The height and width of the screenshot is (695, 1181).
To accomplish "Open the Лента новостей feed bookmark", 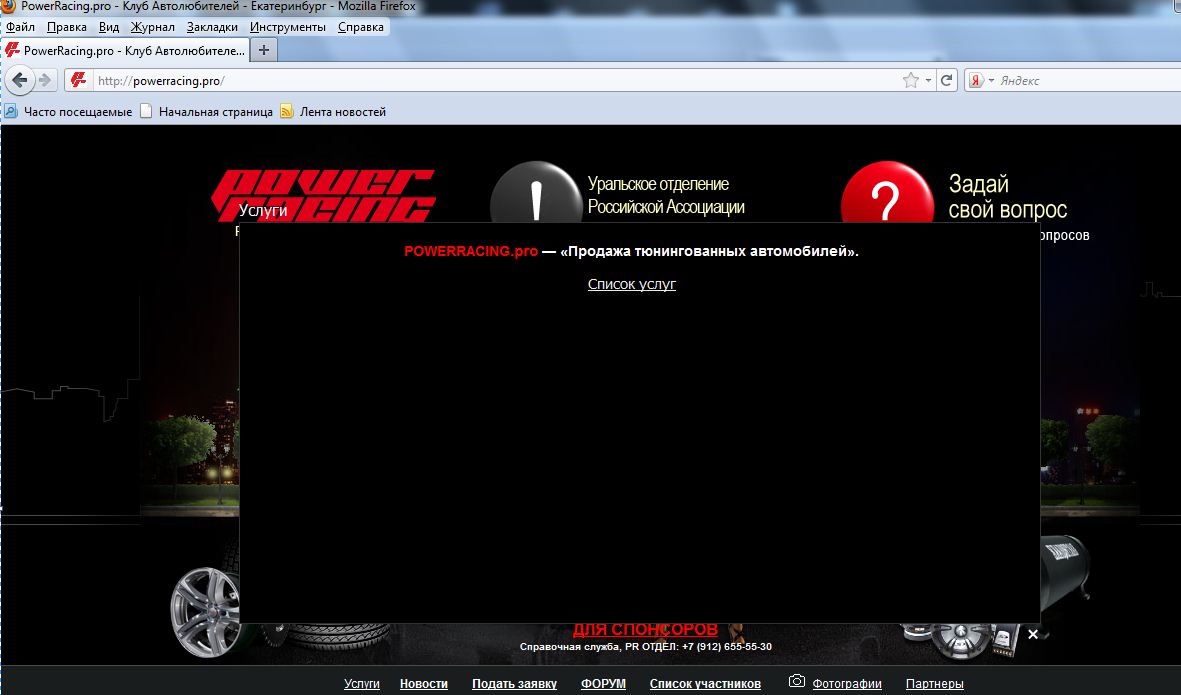I will coord(333,111).
